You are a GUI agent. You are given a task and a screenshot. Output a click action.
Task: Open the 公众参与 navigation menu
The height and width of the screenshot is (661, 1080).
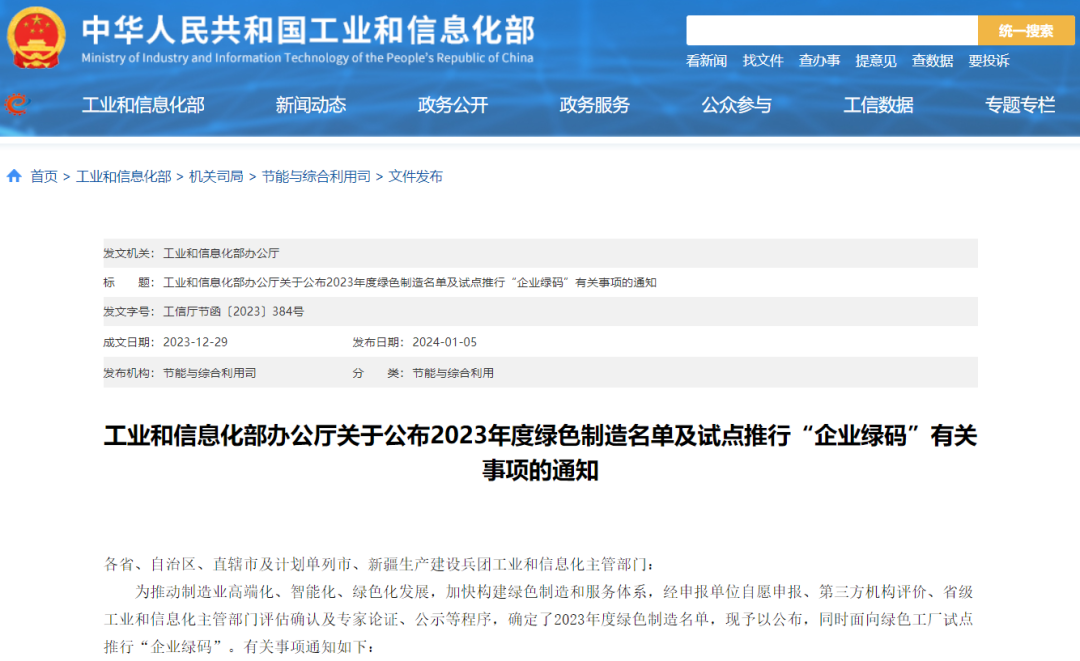coord(736,105)
